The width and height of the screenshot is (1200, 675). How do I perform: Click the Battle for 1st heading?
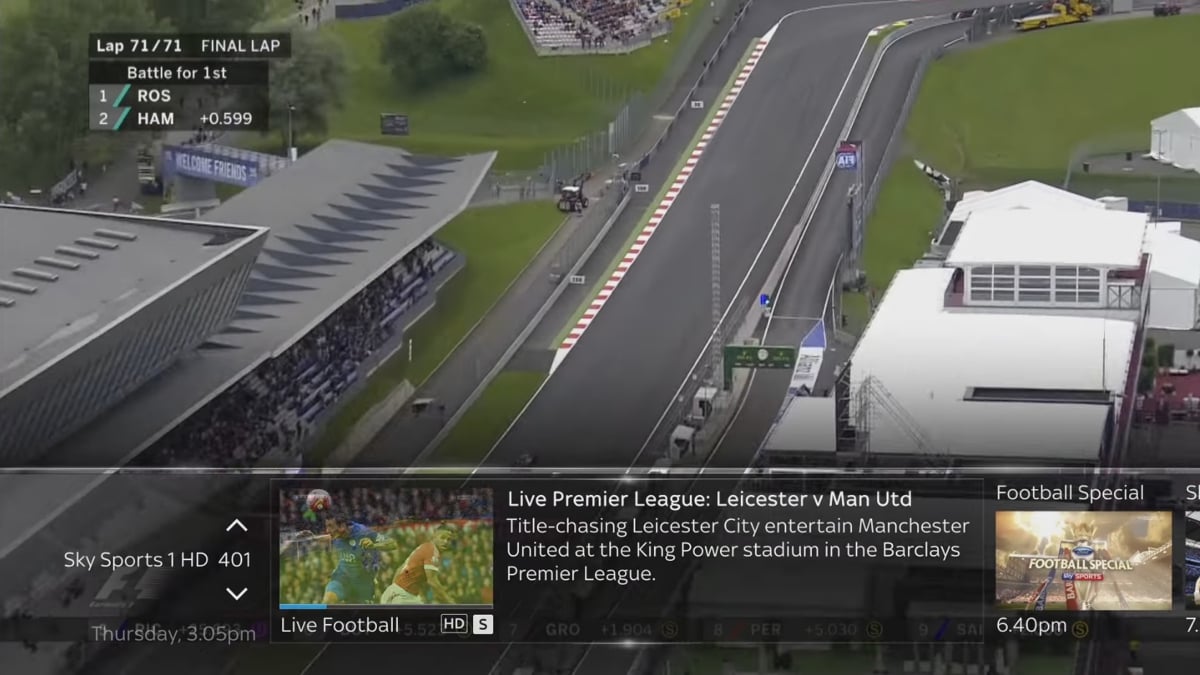pos(177,73)
